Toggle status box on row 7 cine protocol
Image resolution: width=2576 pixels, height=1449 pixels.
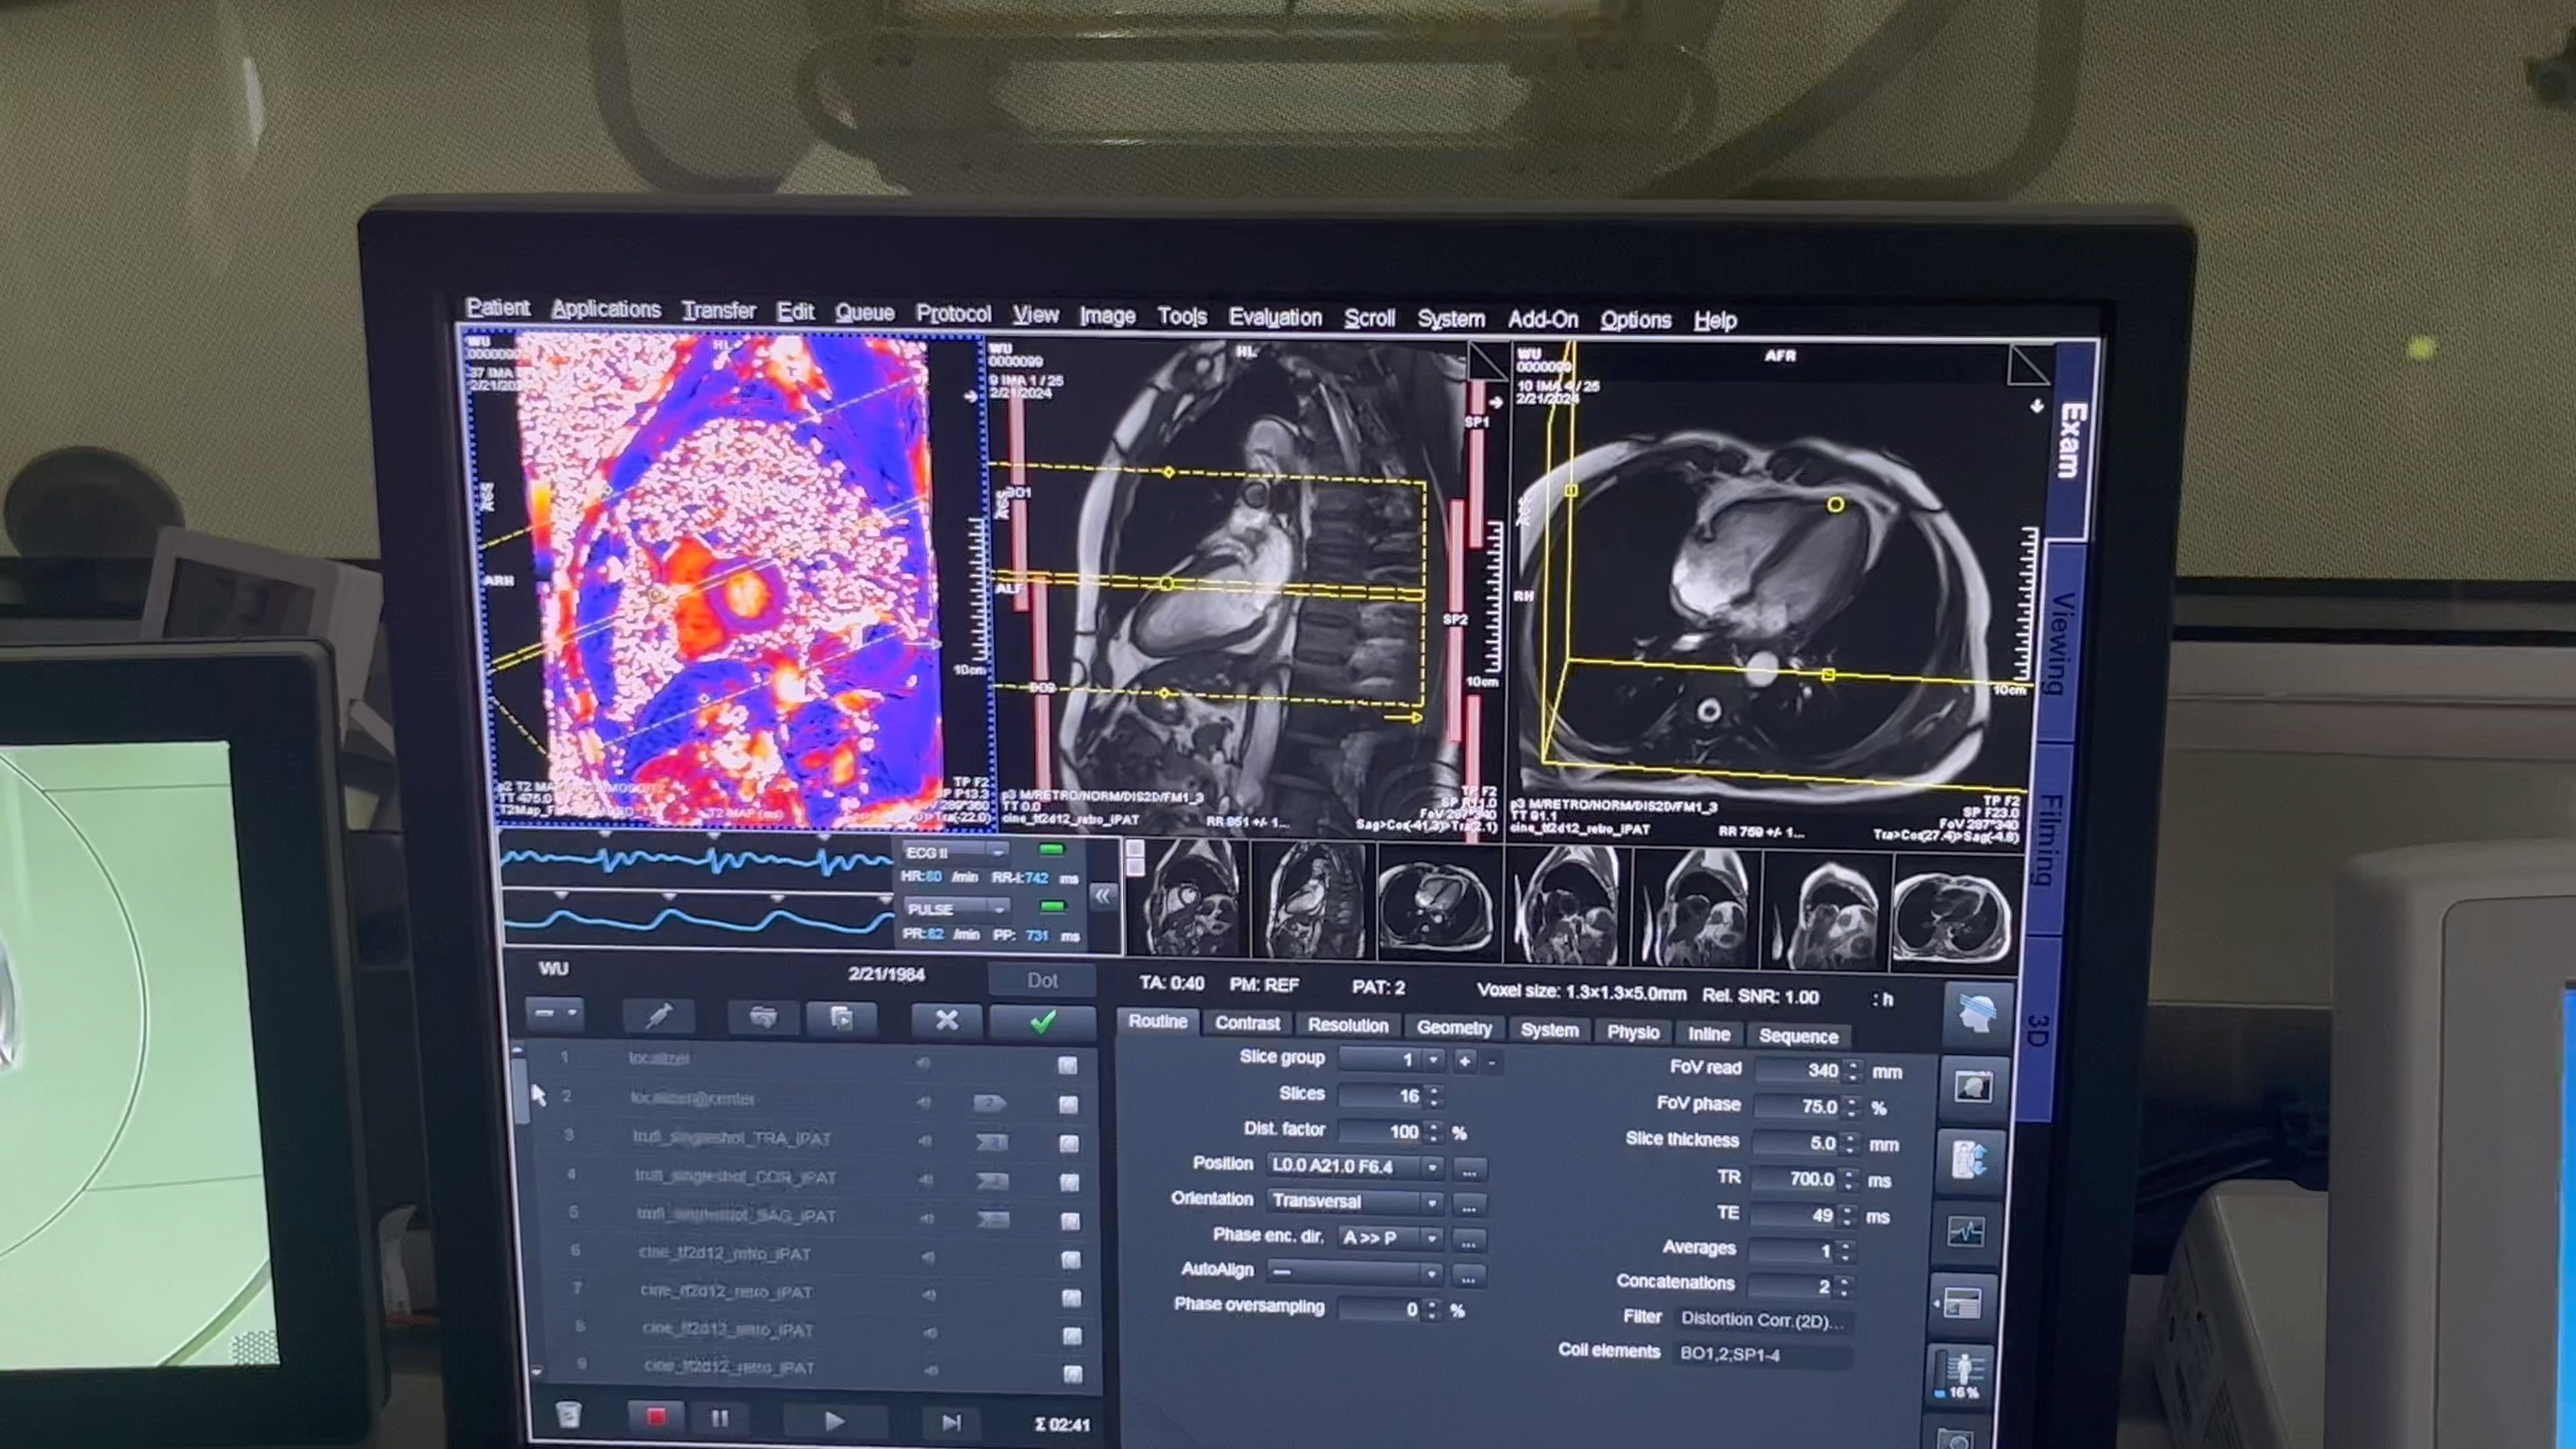click(1071, 1298)
